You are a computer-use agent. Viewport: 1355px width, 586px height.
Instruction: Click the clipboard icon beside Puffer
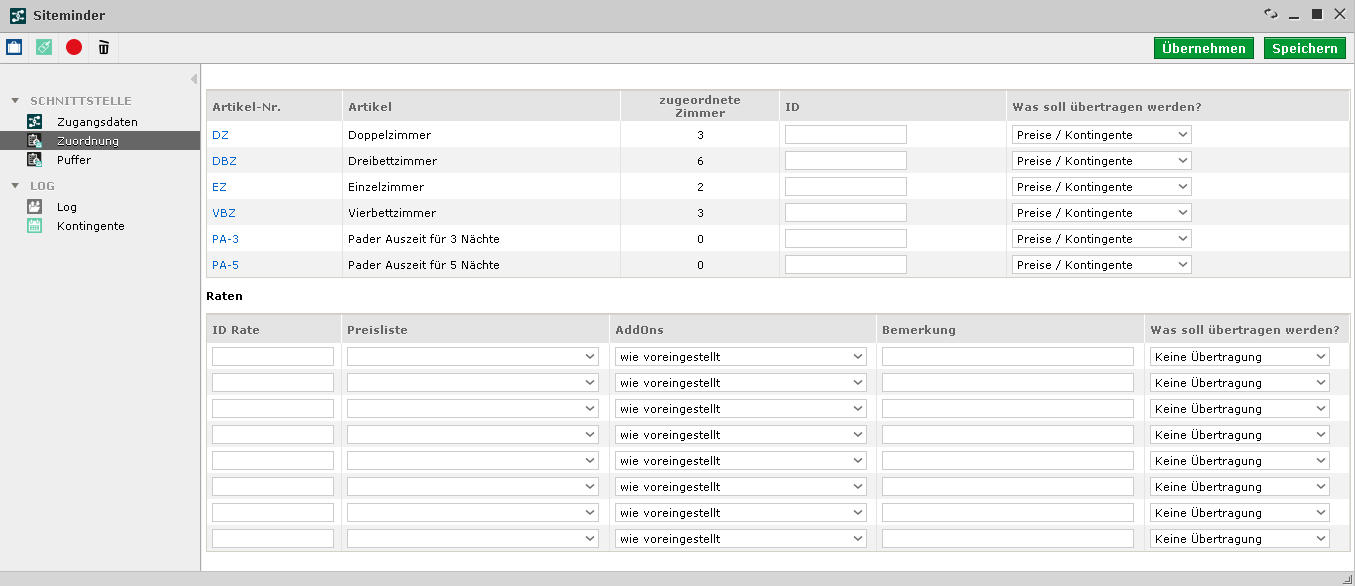coord(35,159)
